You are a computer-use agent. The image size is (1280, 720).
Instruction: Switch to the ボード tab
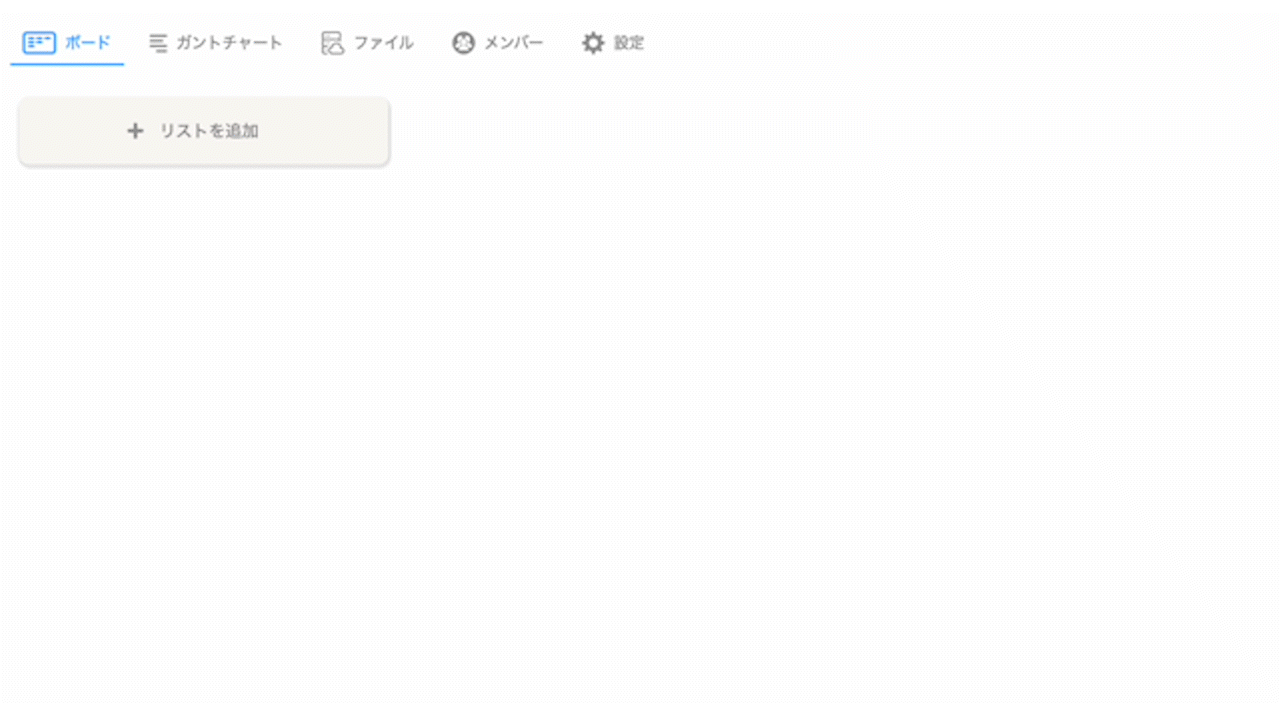click(67, 43)
